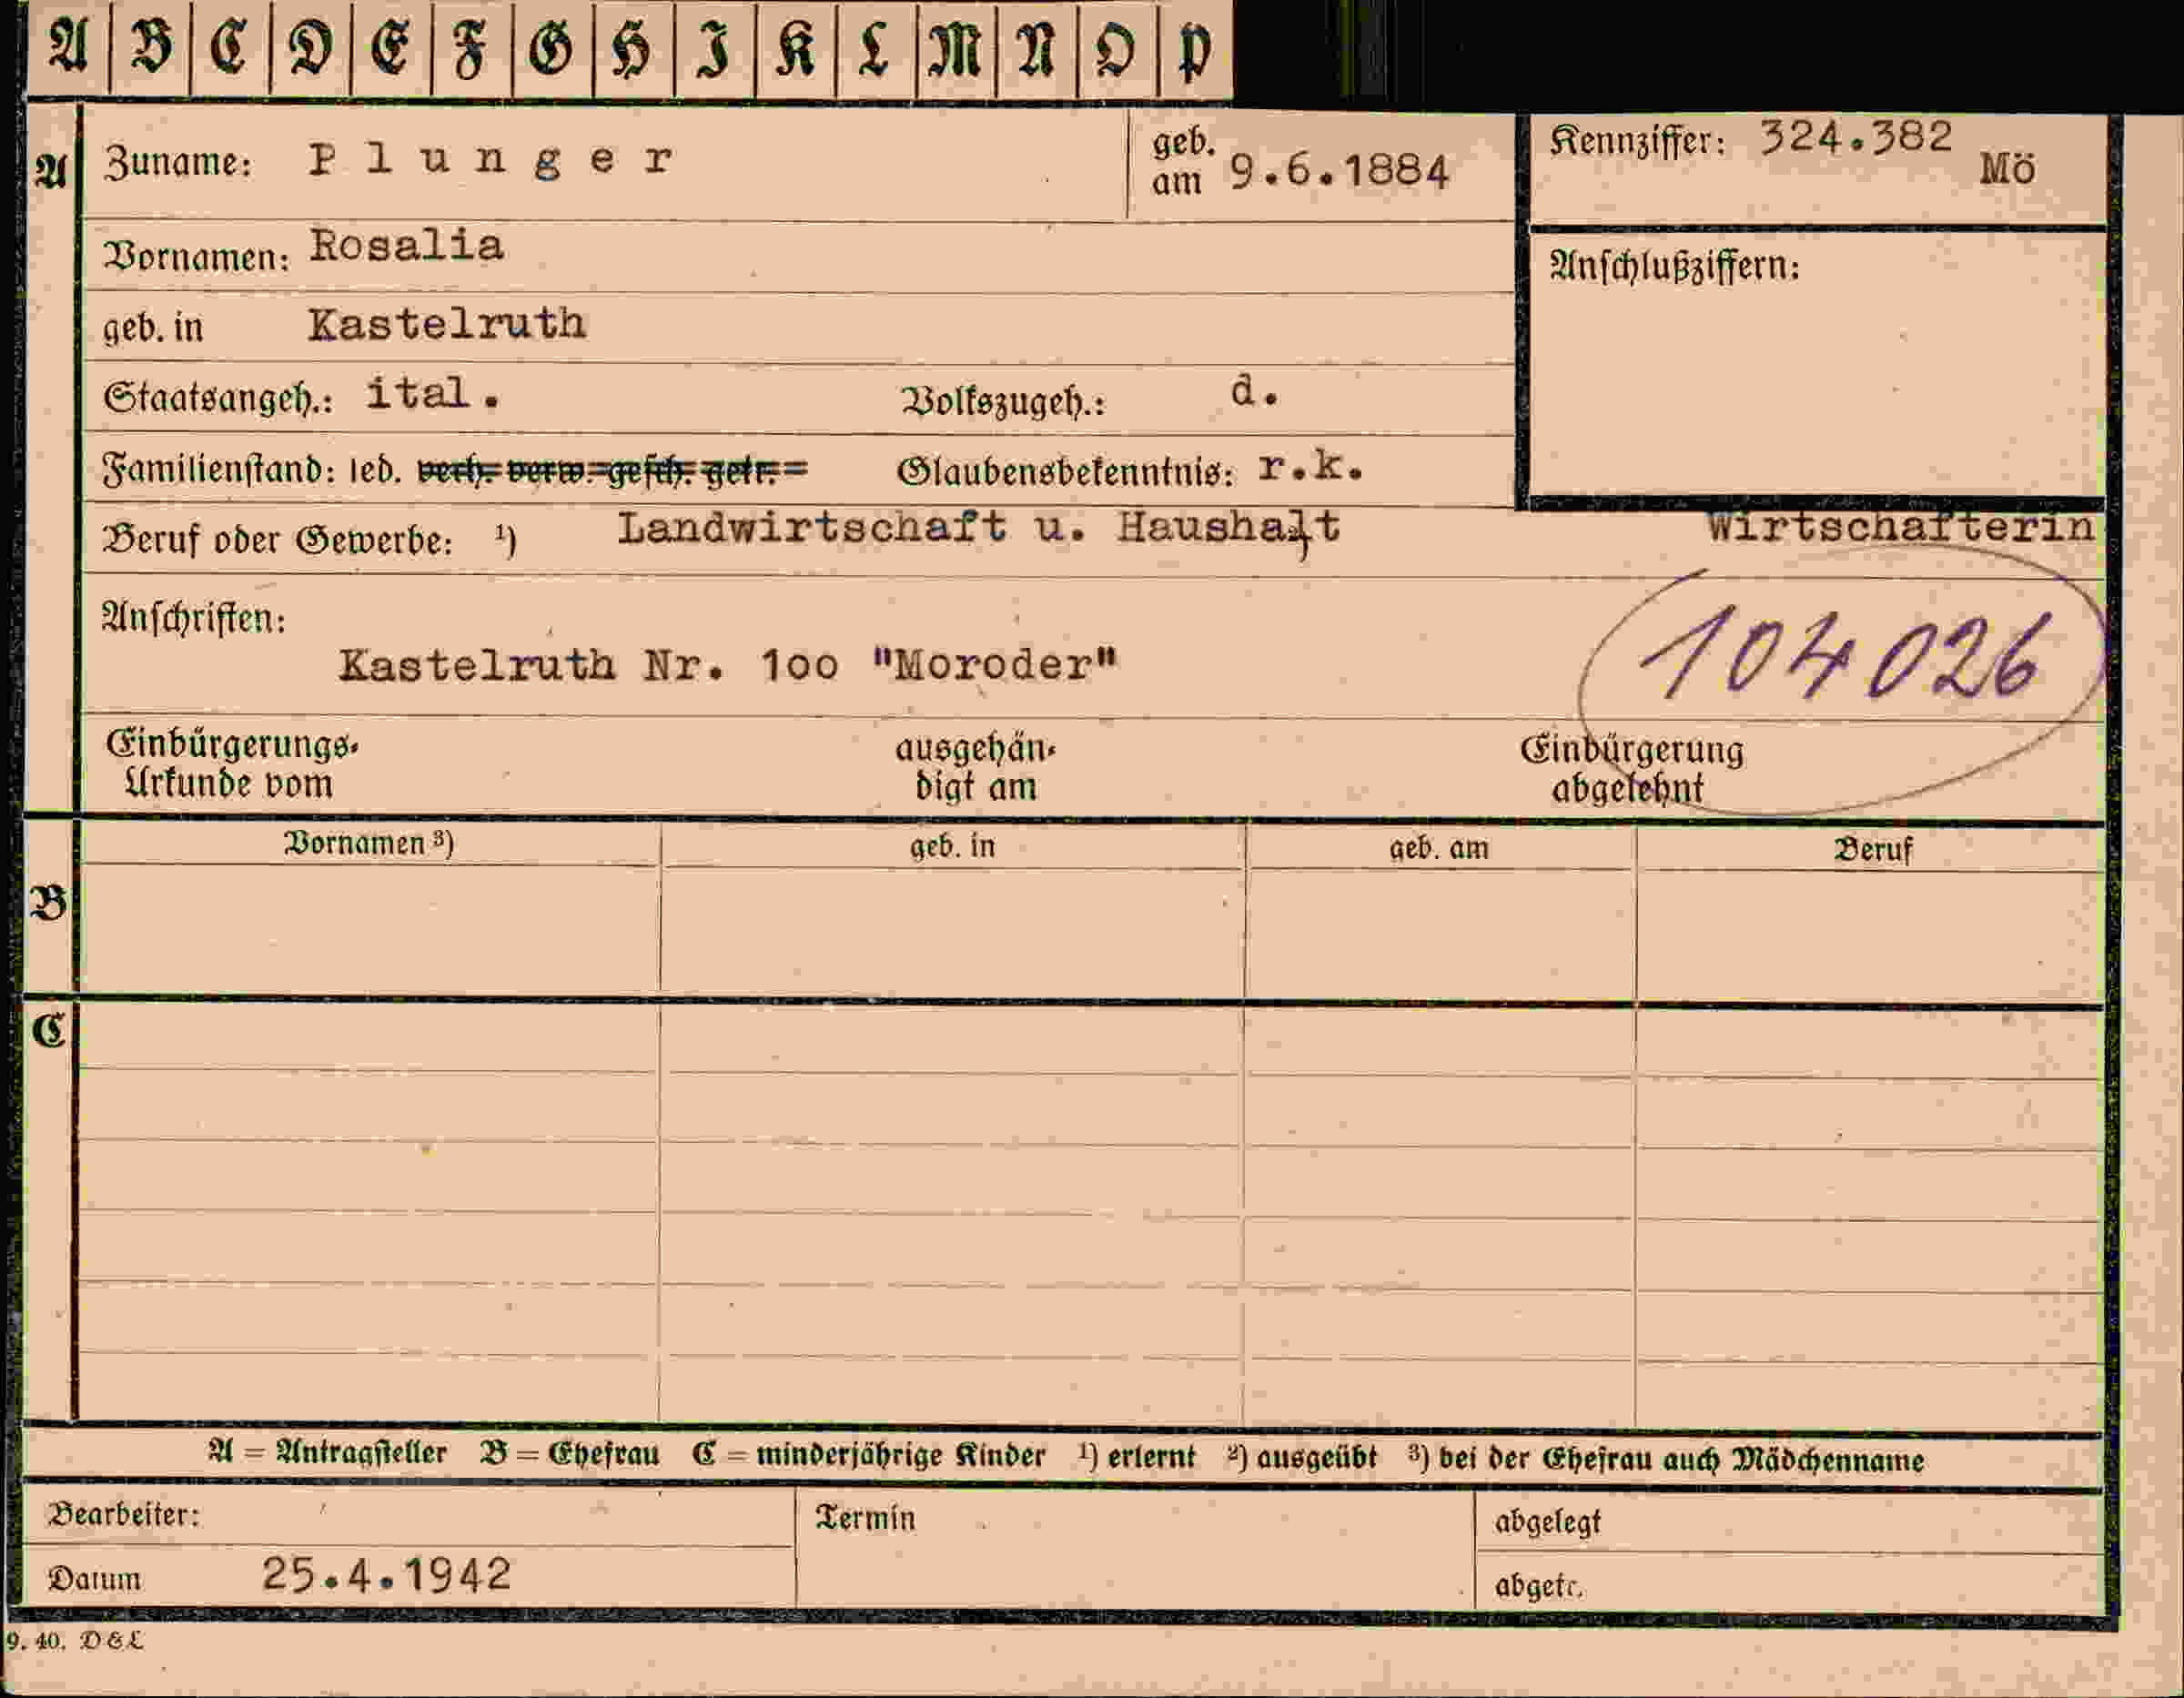Click the 'Vornamen:' label in section A
Screen dimensions: 2184x1698
[196, 257]
